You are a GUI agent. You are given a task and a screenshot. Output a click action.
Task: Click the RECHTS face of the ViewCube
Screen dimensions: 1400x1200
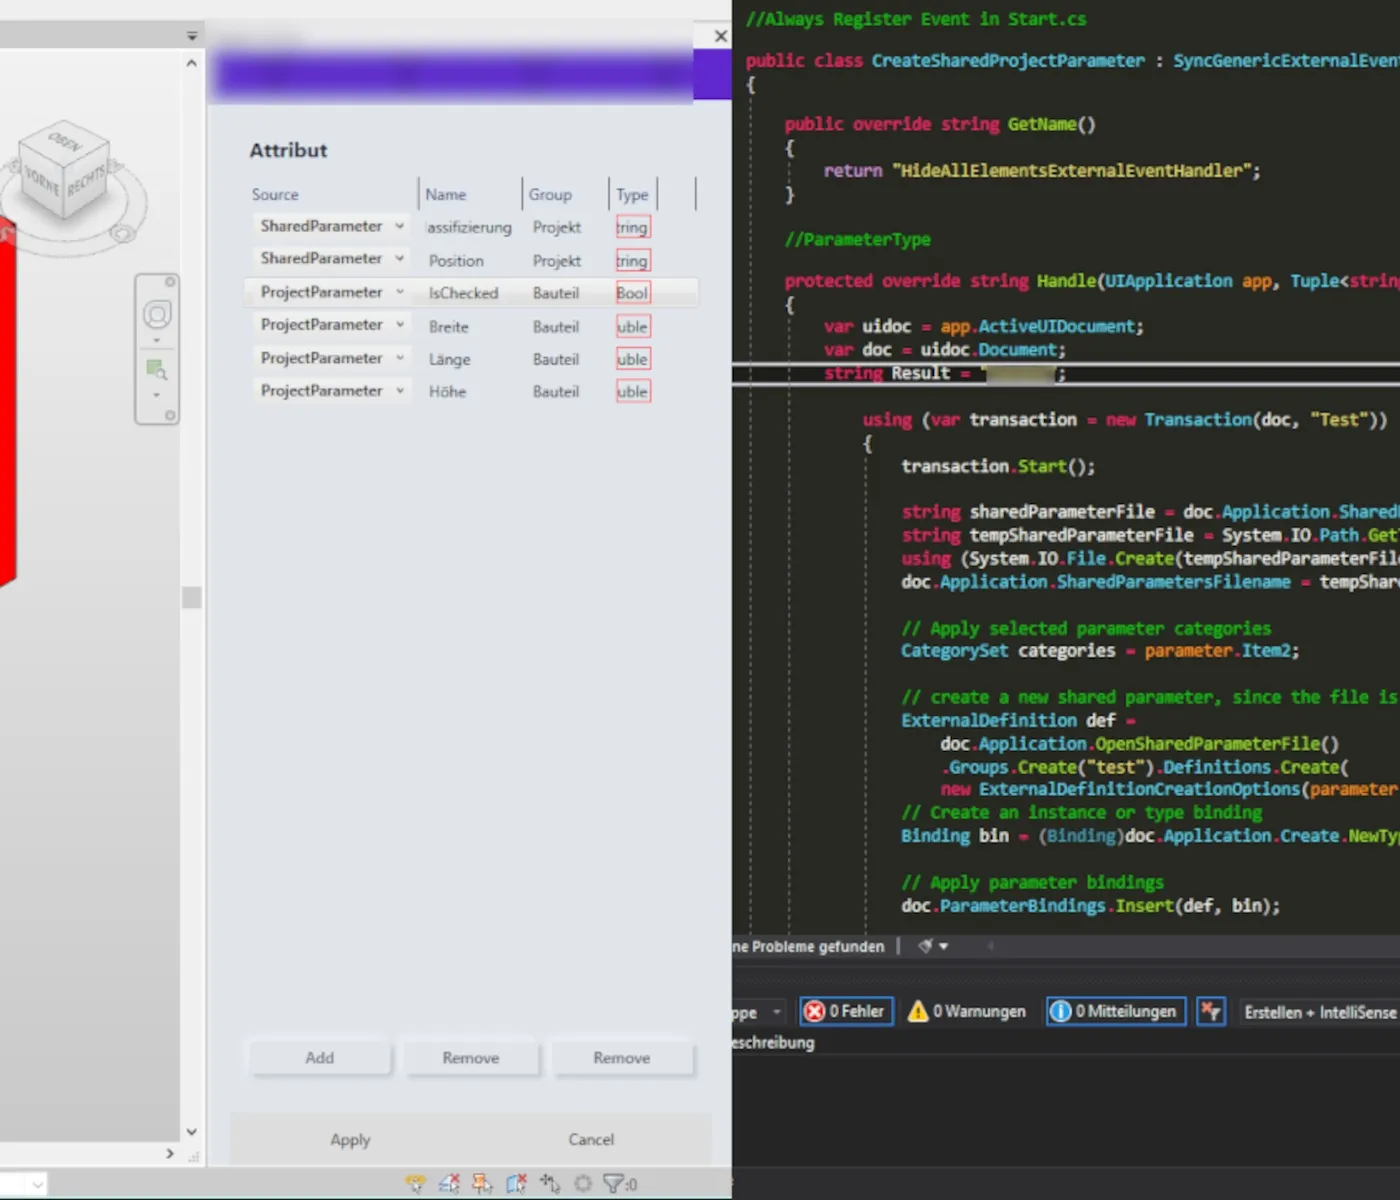coord(87,183)
